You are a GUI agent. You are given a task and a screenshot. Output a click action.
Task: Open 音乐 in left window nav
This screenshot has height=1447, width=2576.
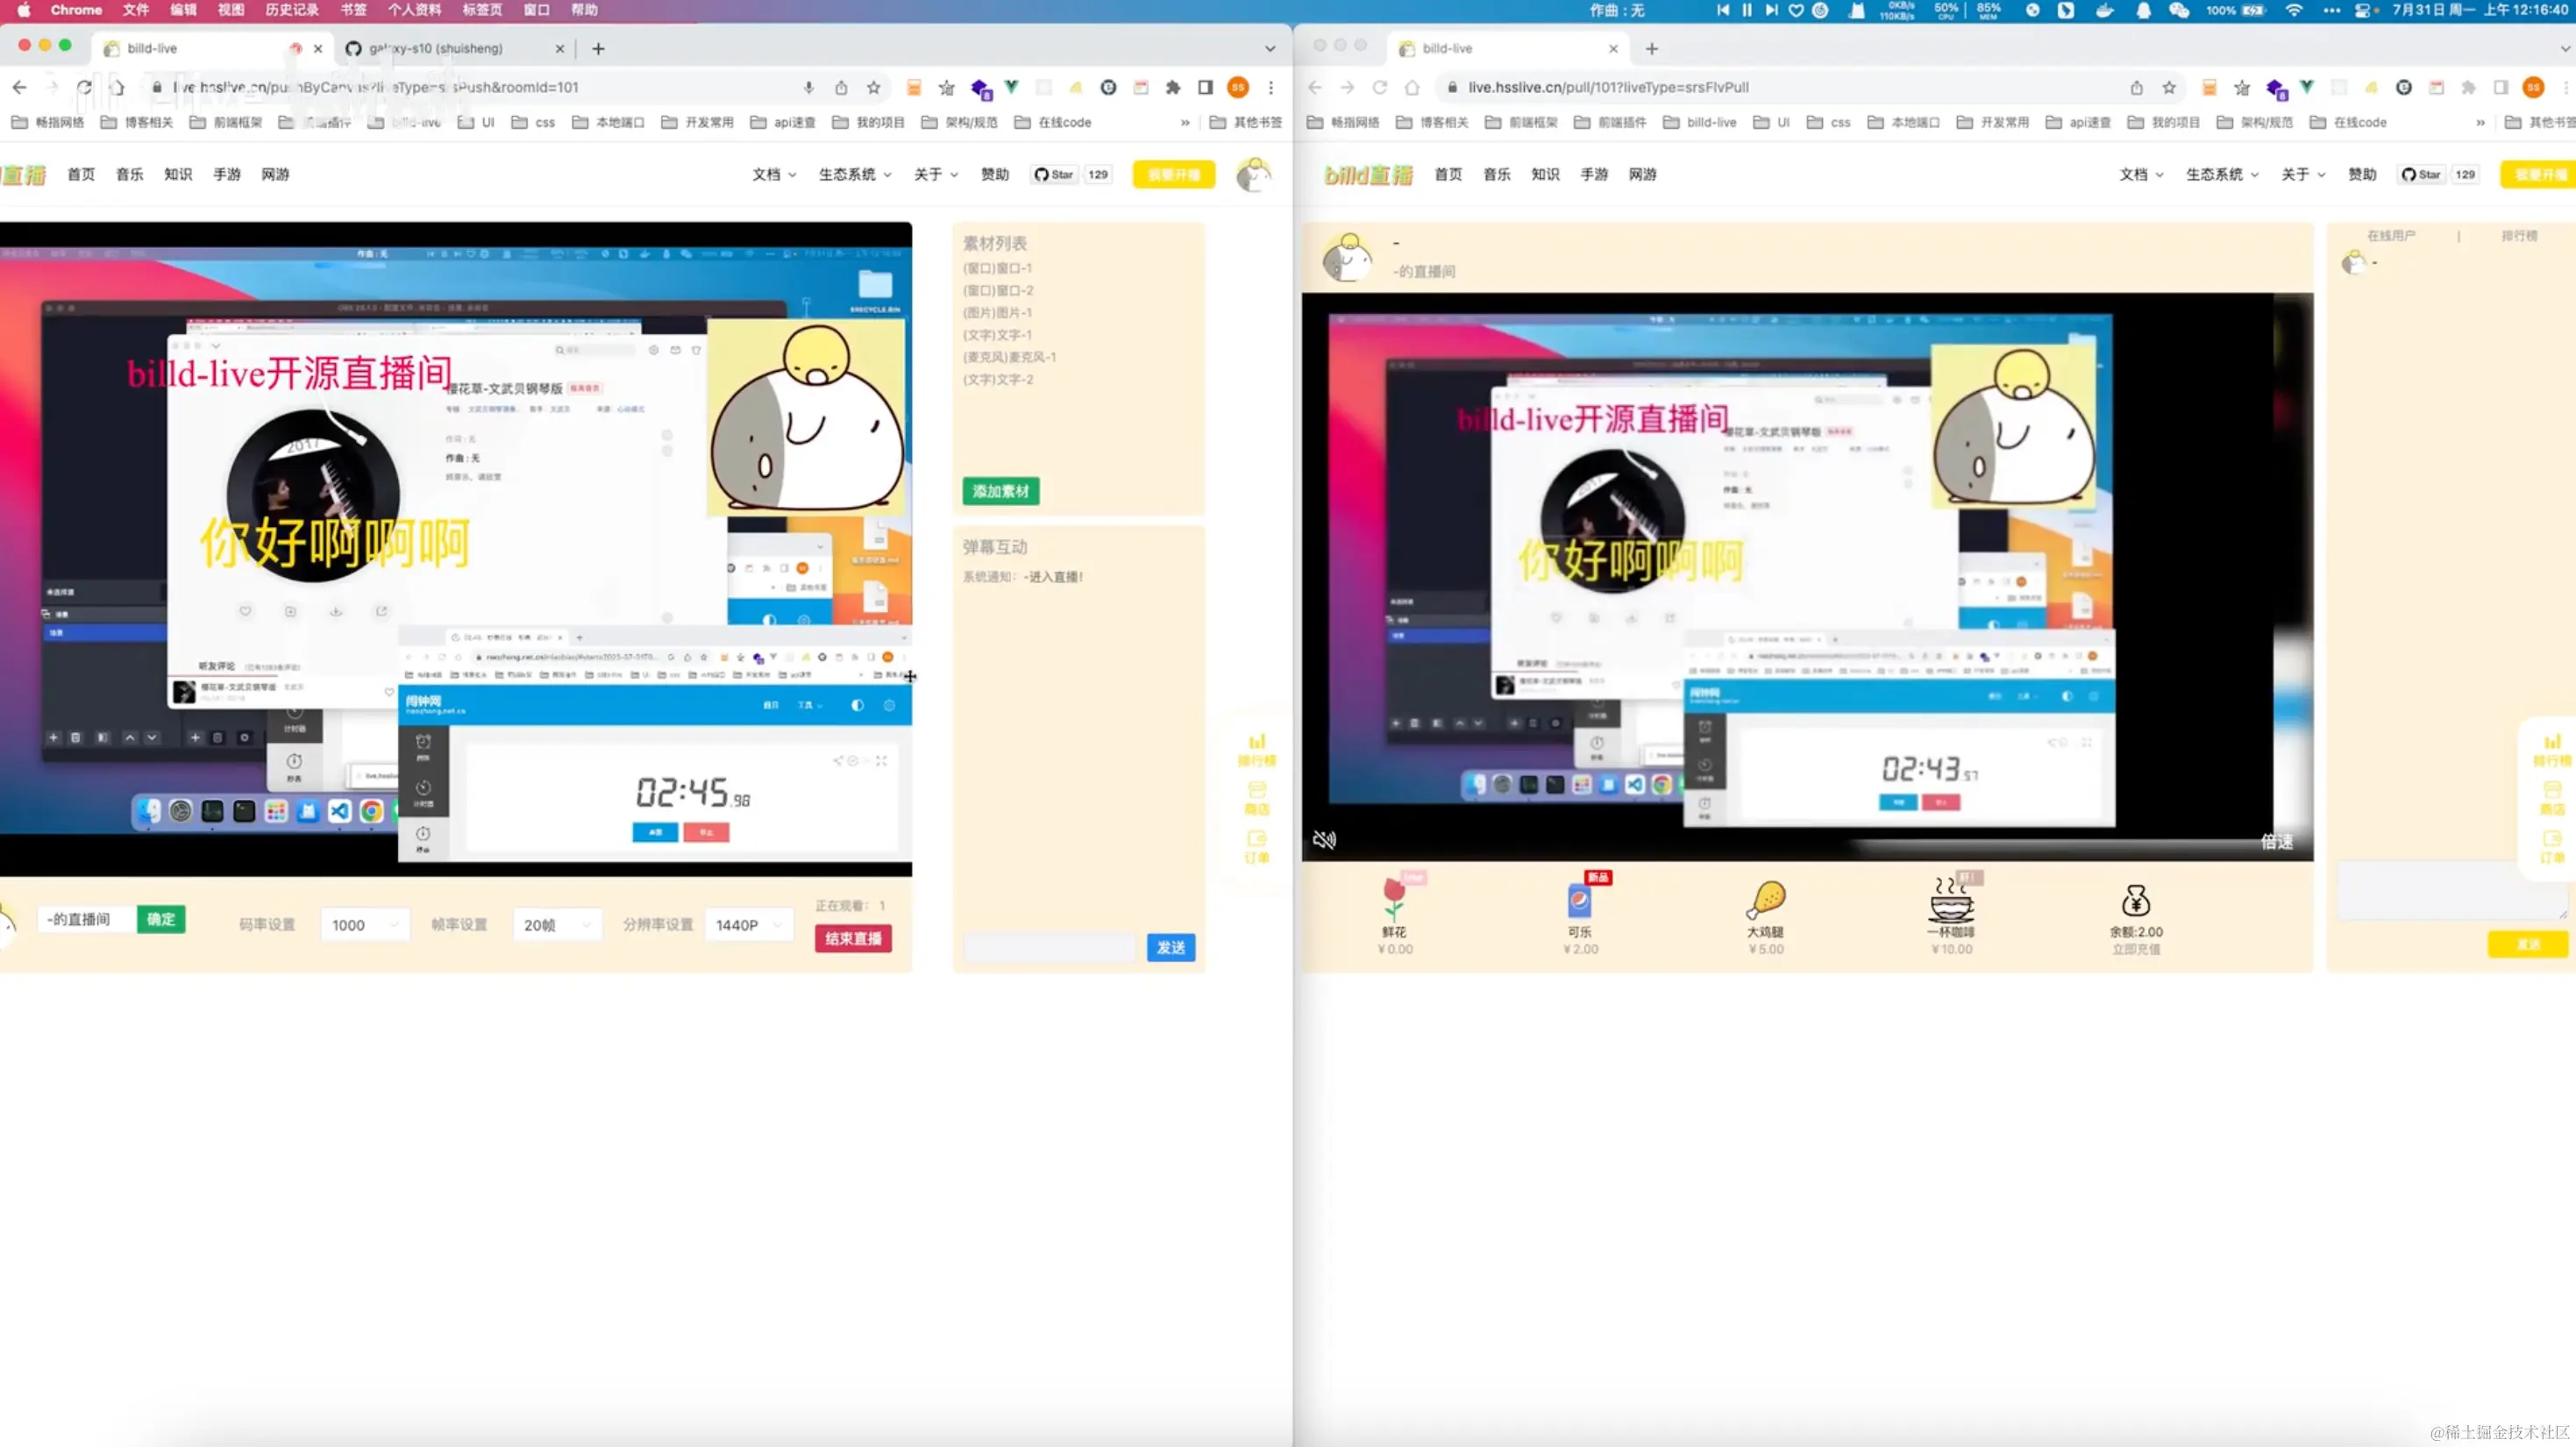pos(130,174)
